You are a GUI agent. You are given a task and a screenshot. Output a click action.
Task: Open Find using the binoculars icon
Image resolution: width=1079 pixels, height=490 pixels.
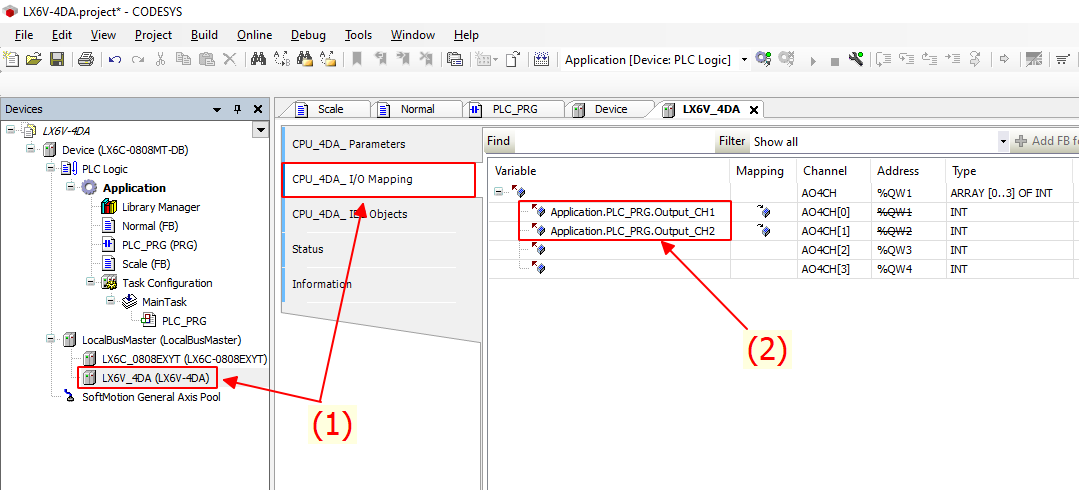tap(258, 60)
